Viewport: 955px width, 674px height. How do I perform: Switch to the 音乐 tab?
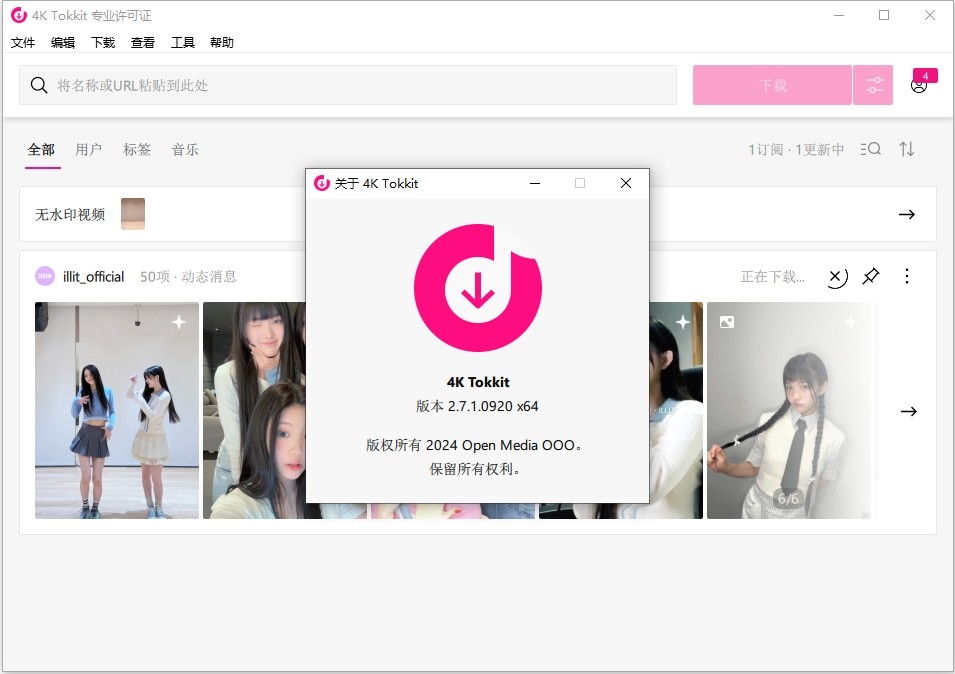point(185,150)
